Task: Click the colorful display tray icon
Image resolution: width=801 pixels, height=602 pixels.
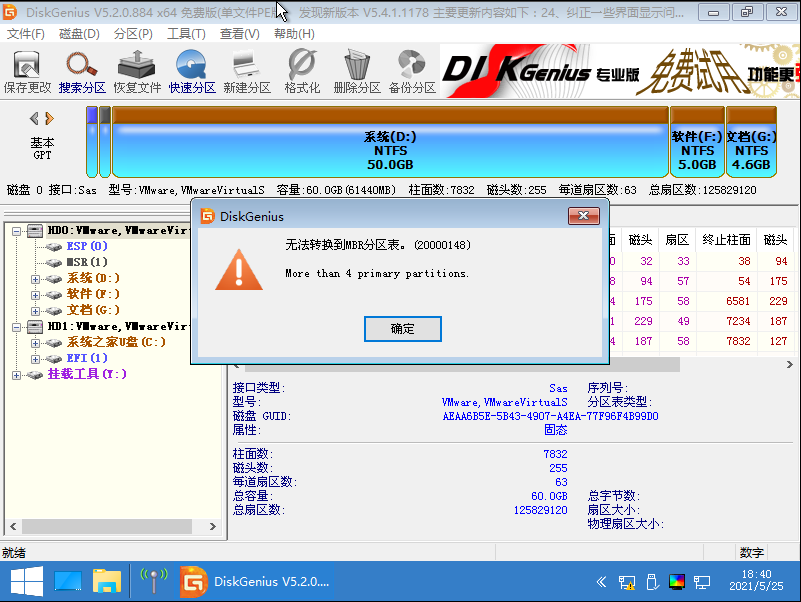Action: pyautogui.click(x=677, y=582)
